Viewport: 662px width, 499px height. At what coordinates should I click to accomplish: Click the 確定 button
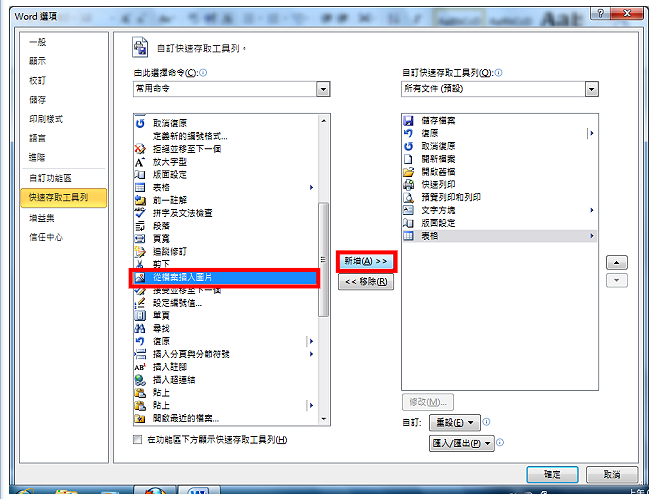point(552,475)
